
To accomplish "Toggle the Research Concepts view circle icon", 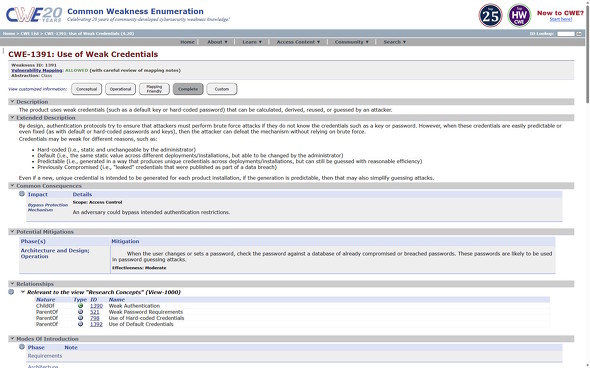I will click(x=11, y=292).
